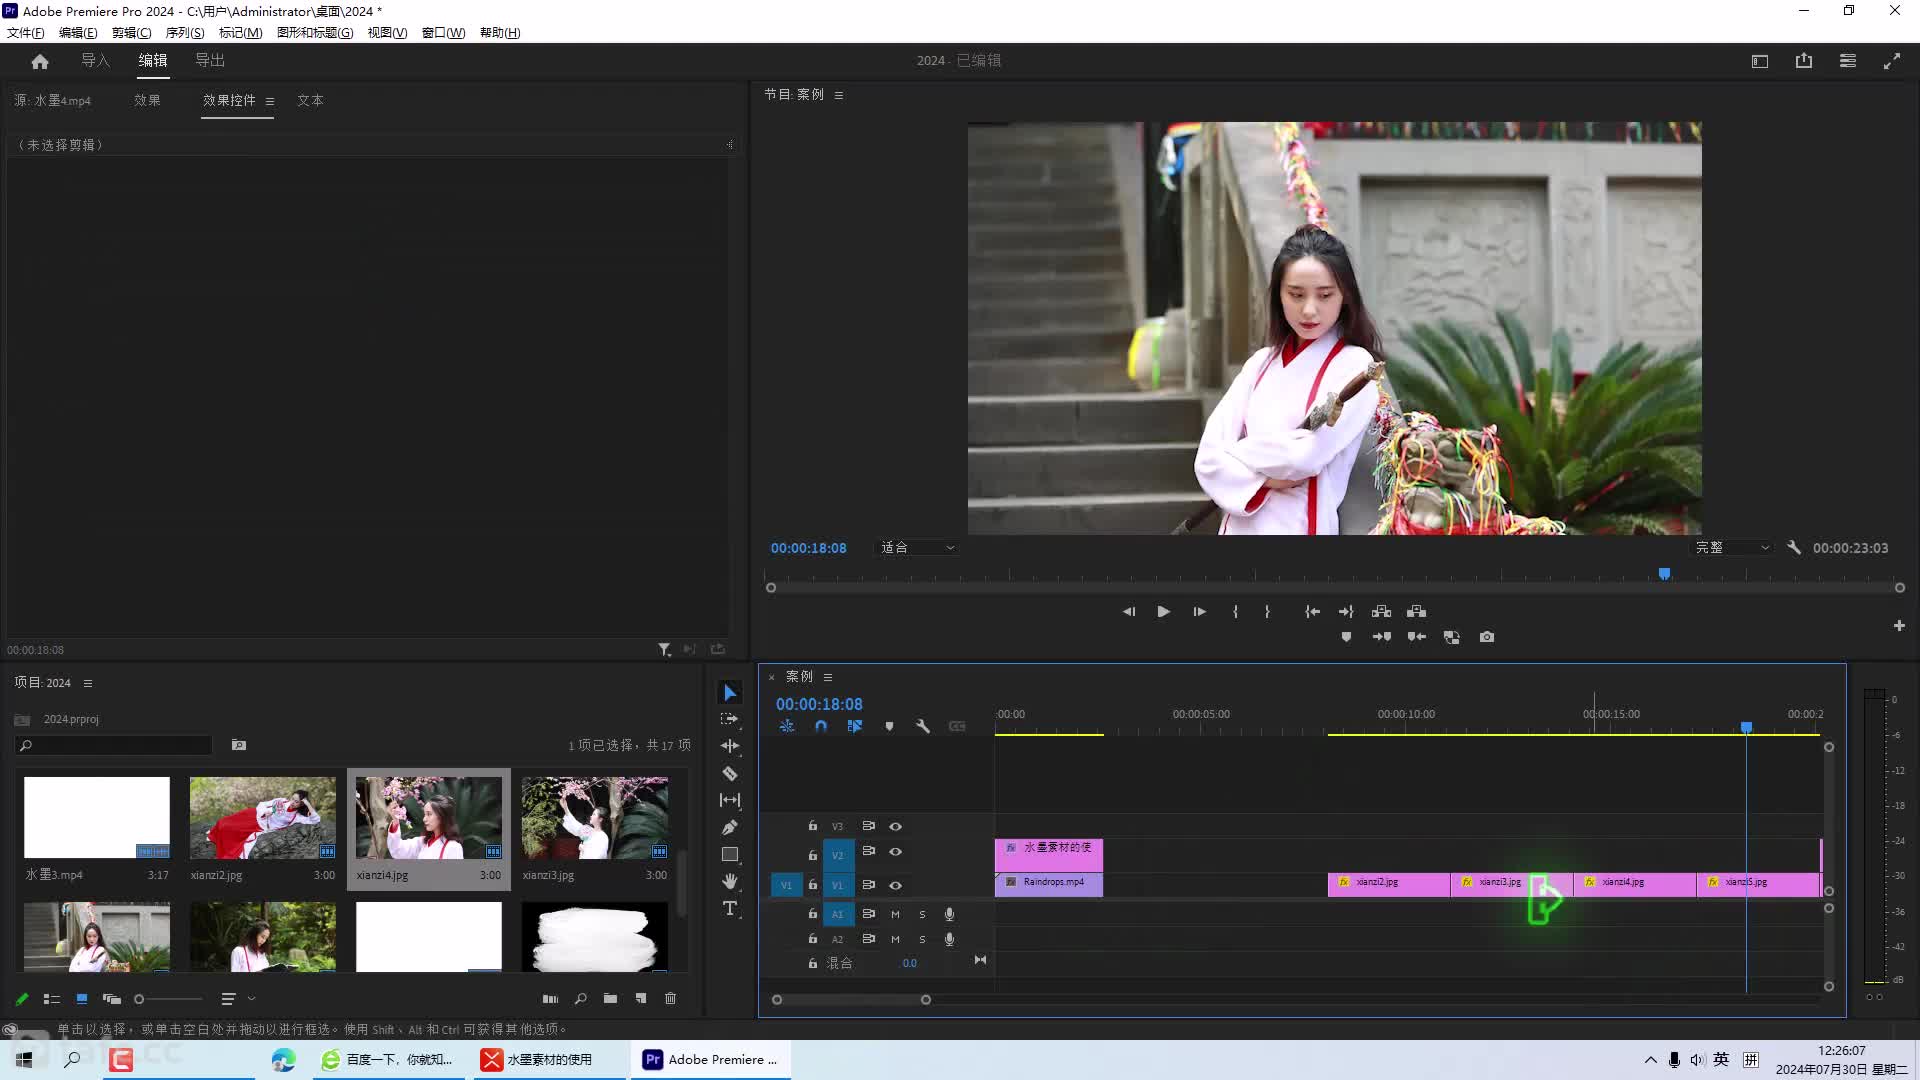Click Add Marker in Program monitor

1346,637
